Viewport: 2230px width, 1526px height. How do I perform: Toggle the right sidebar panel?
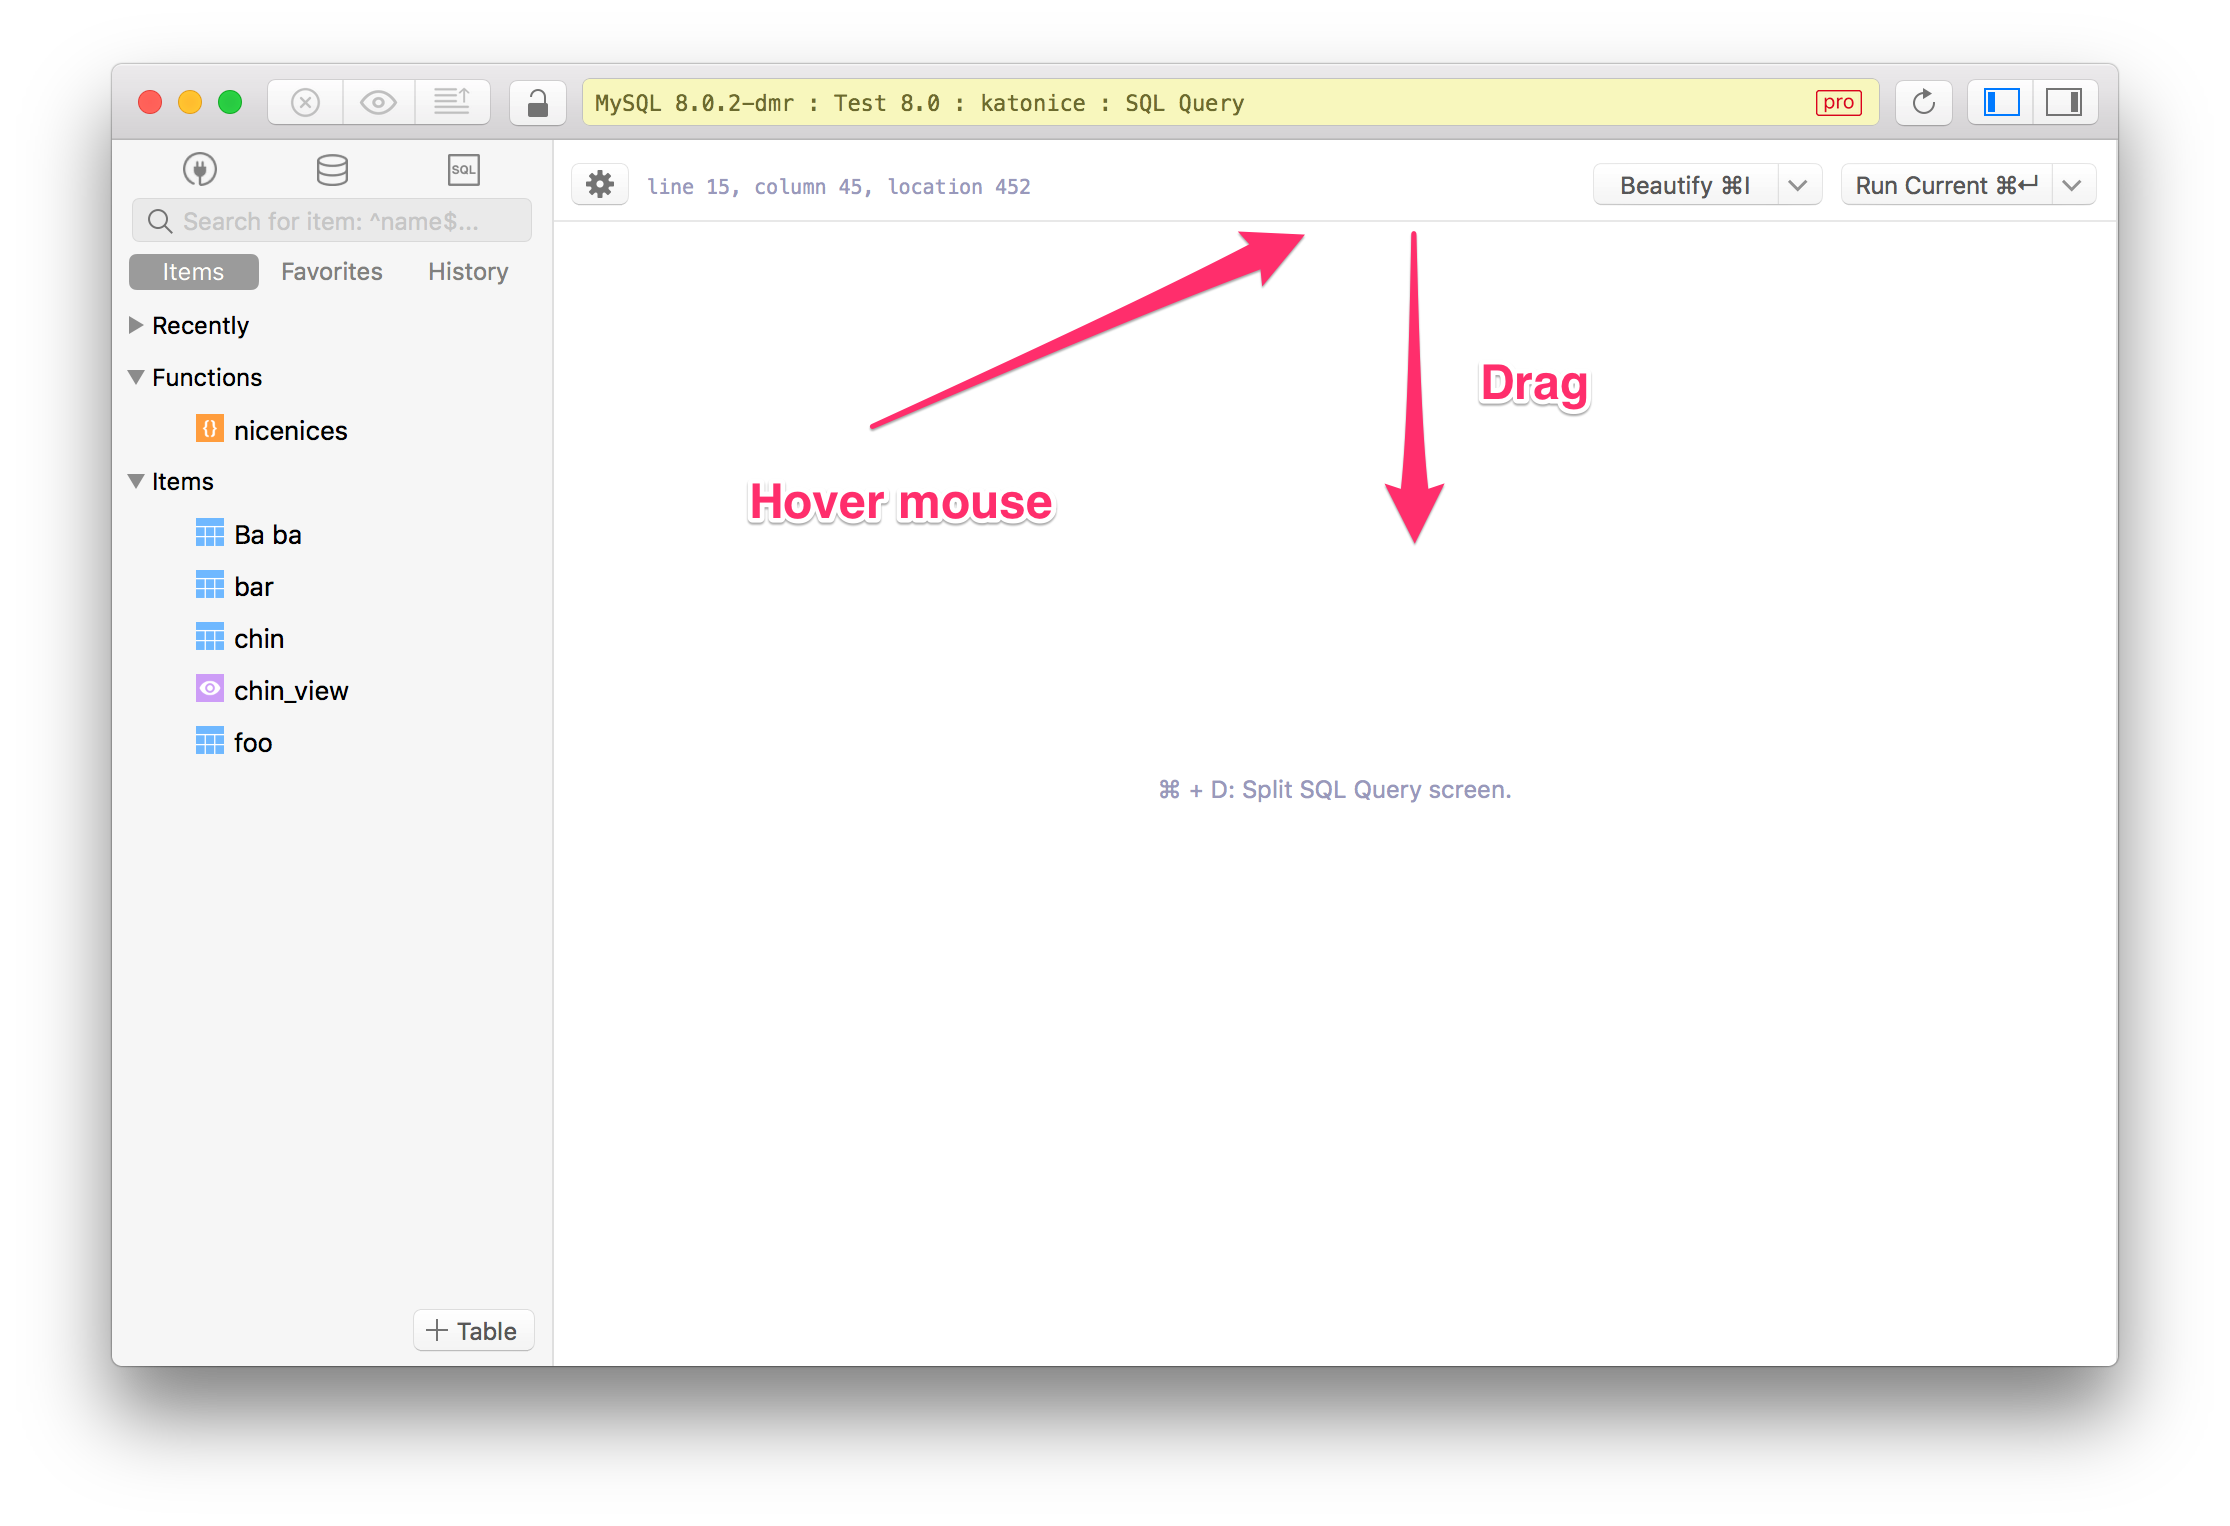click(2064, 103)
